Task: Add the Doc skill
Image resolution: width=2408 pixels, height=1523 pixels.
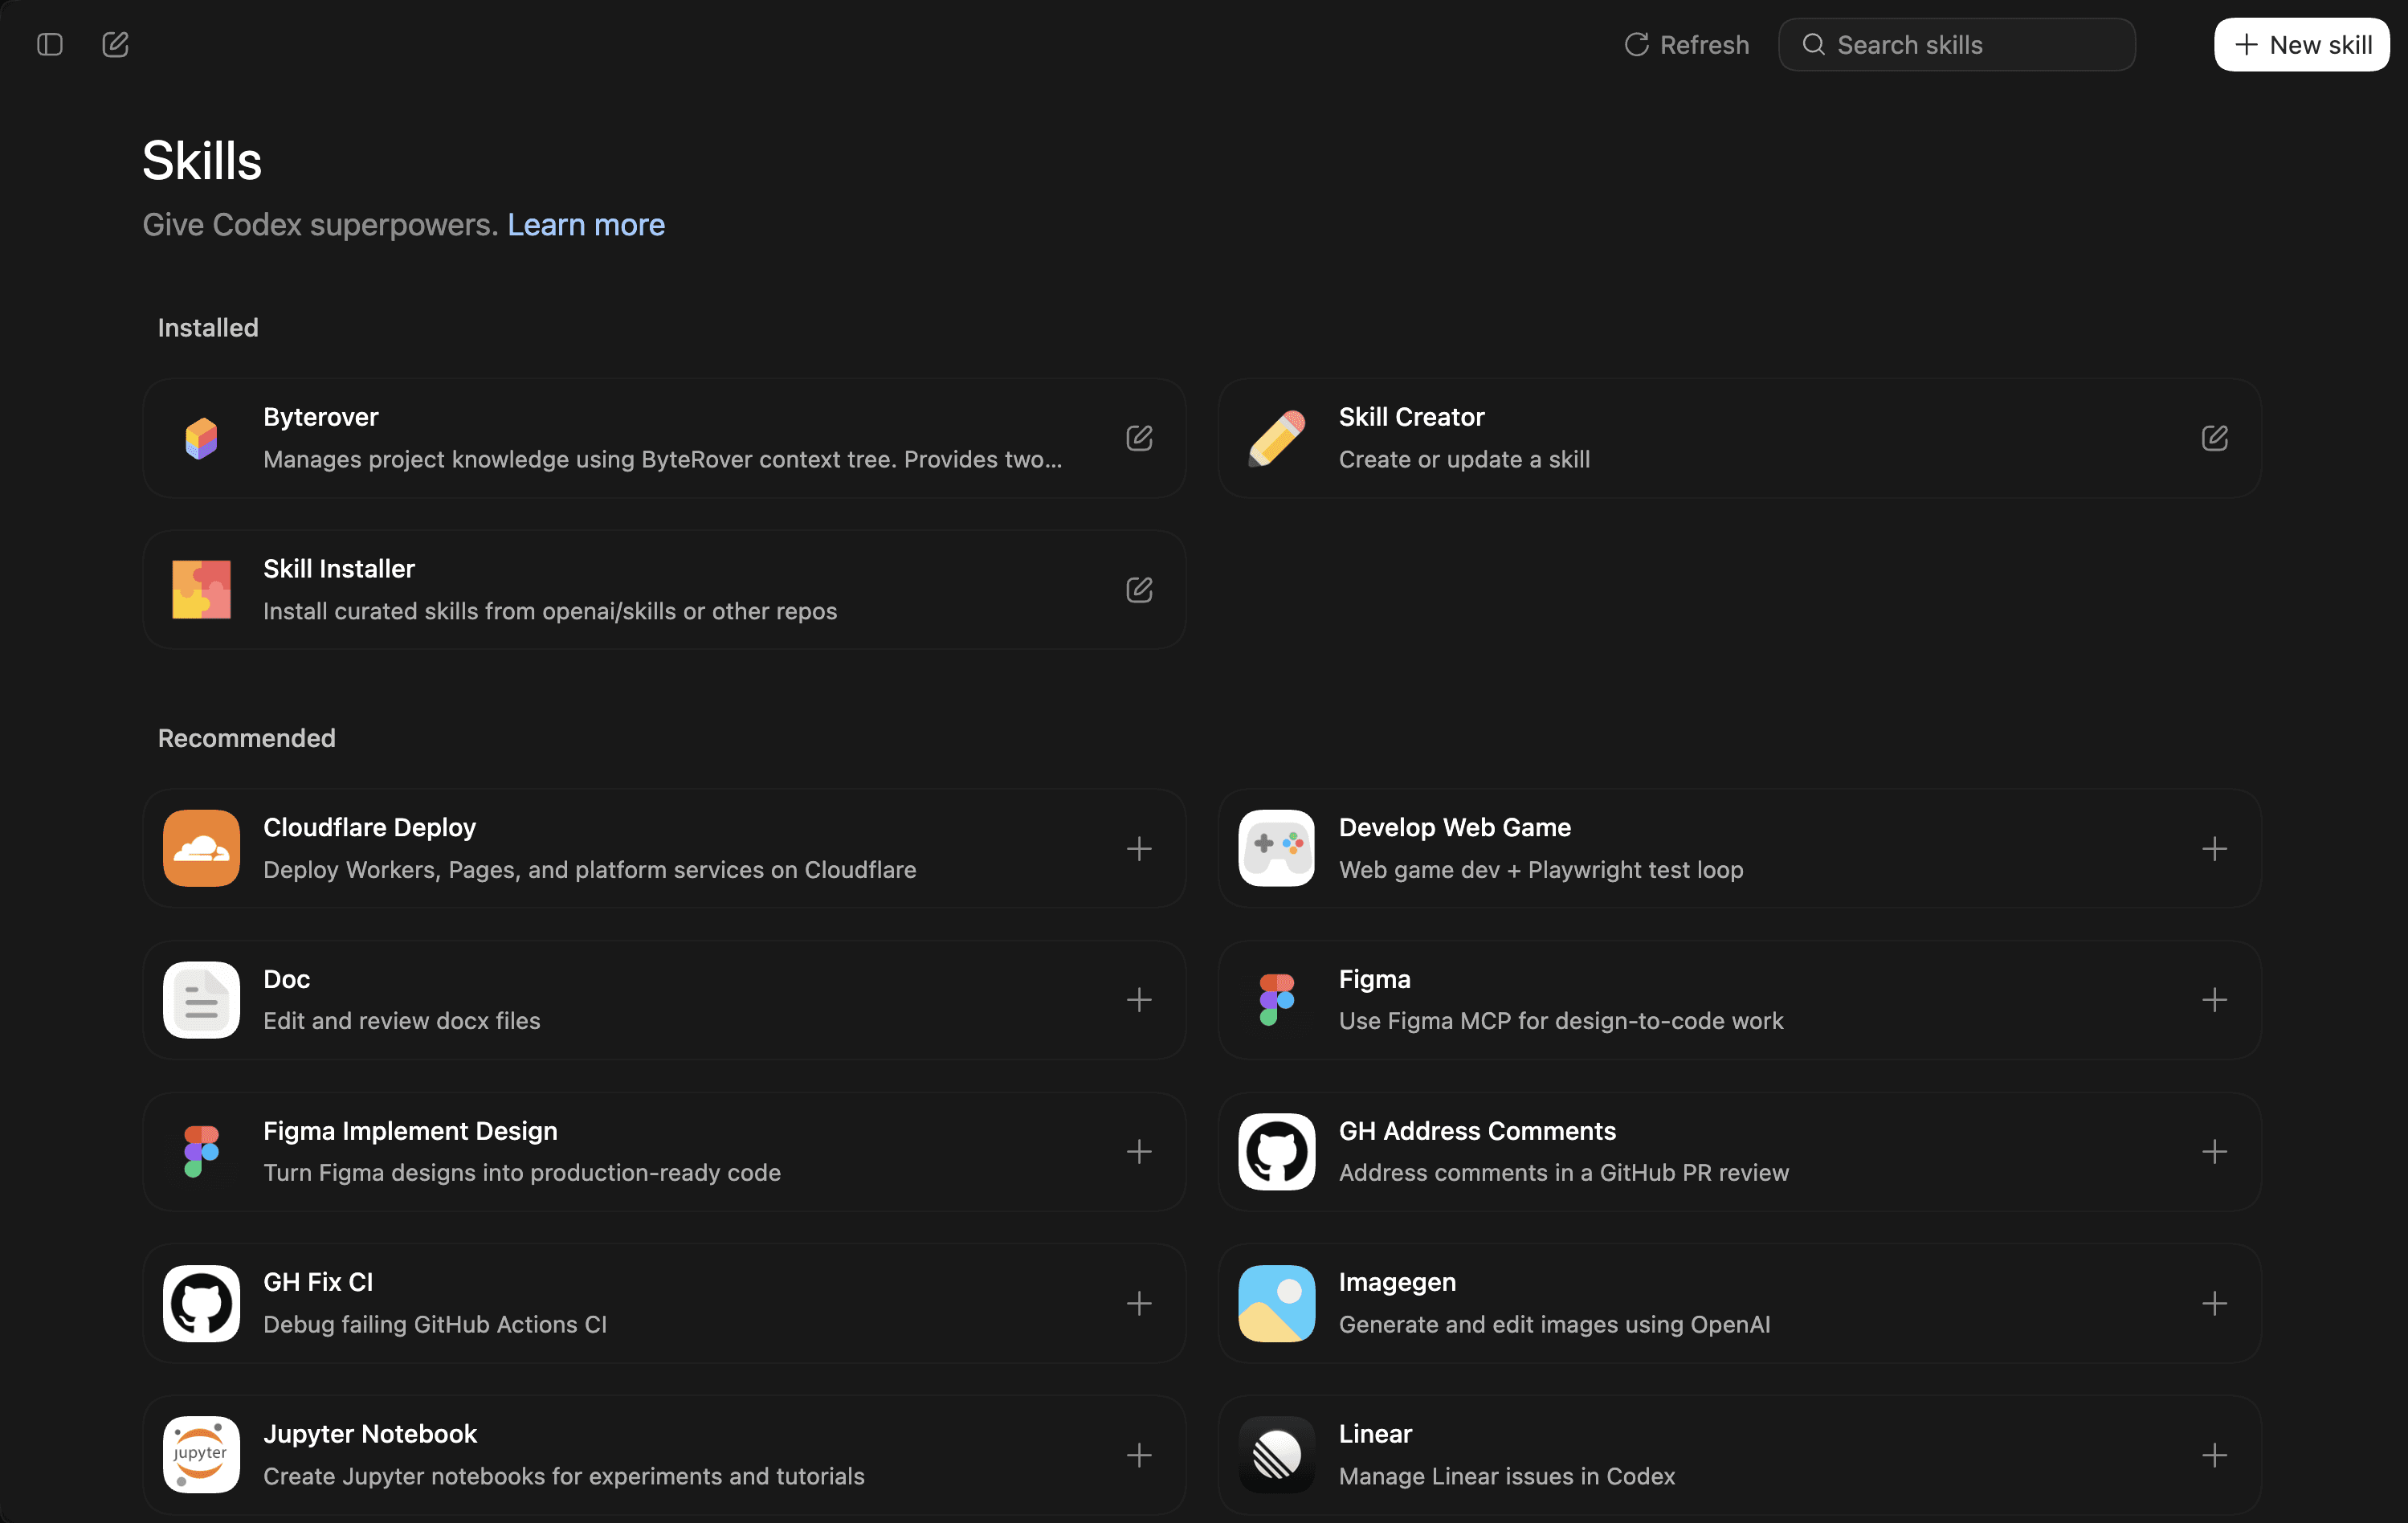Action: pyautogui.click(x=1139, y=1000)
